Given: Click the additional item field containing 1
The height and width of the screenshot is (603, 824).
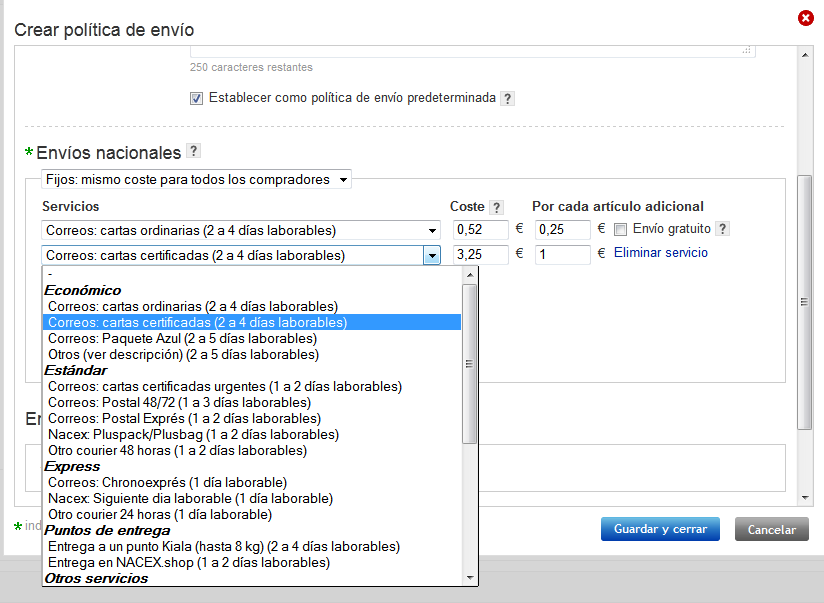Looking at the screenshot, I should tap(563, 255).
